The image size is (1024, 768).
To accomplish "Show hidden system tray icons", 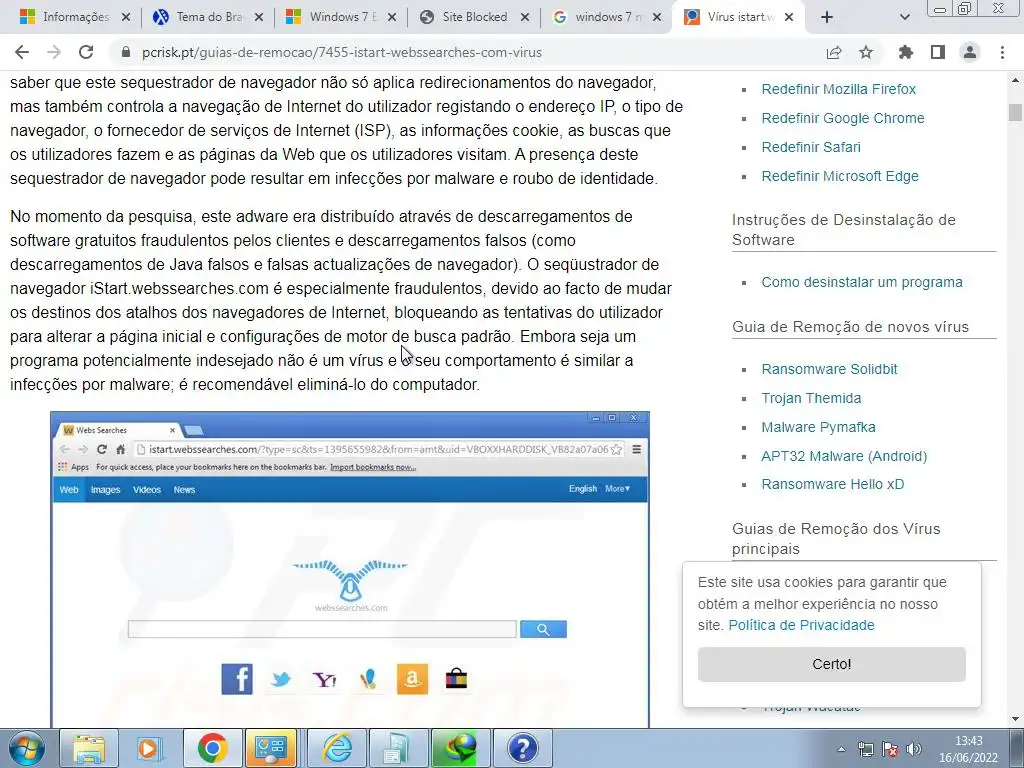I will (841, 749).
